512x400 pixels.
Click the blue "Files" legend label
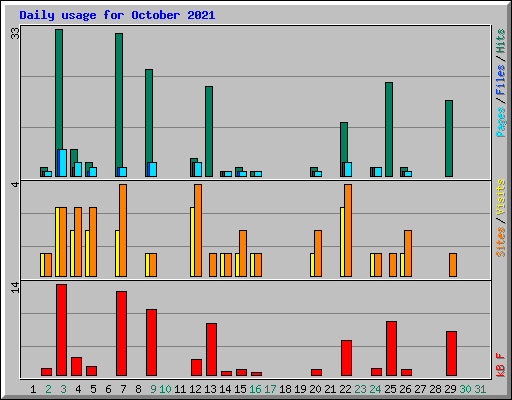point(501,79)
